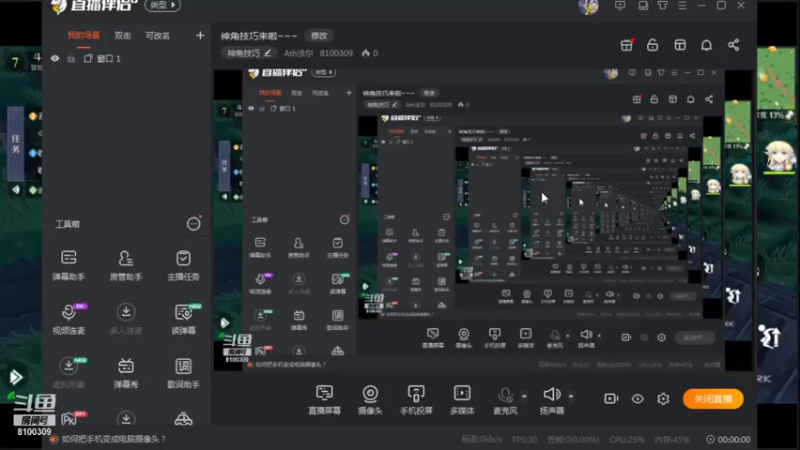
Task: Click the record video icon in bottom bar
Action: 611,398
